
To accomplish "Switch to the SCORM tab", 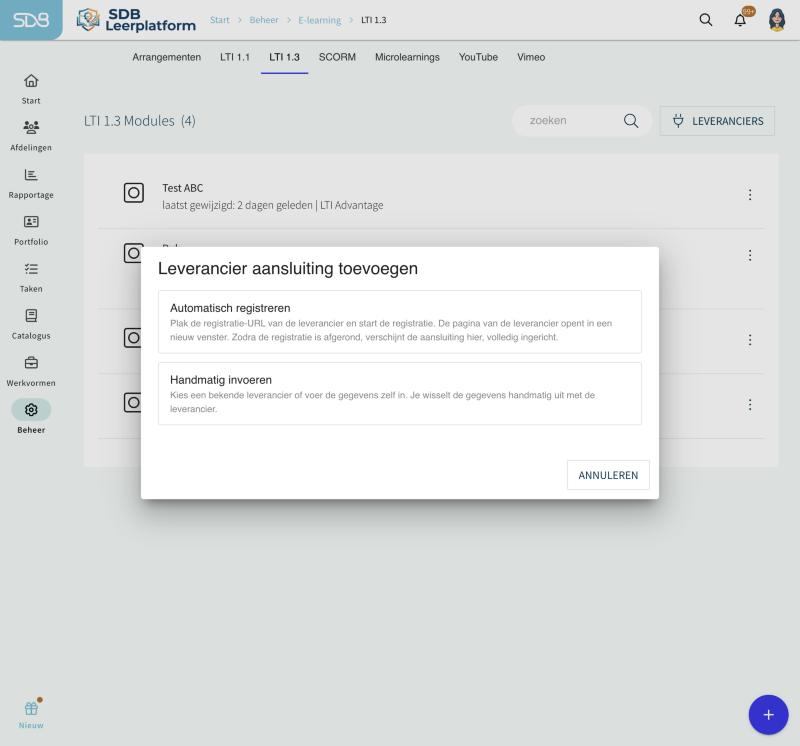I will click(x=337, y=57).
